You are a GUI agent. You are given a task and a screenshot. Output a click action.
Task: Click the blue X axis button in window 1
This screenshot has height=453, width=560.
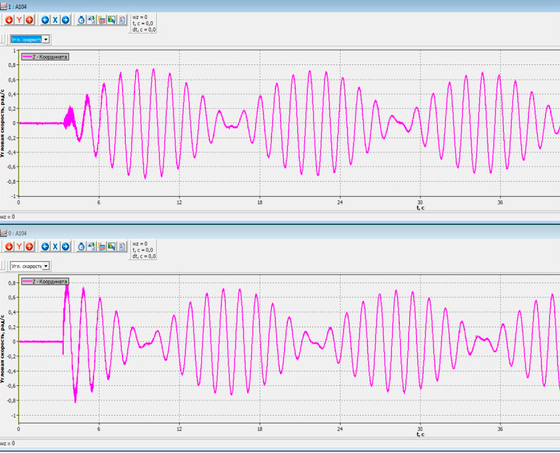(x=55, y=20)
